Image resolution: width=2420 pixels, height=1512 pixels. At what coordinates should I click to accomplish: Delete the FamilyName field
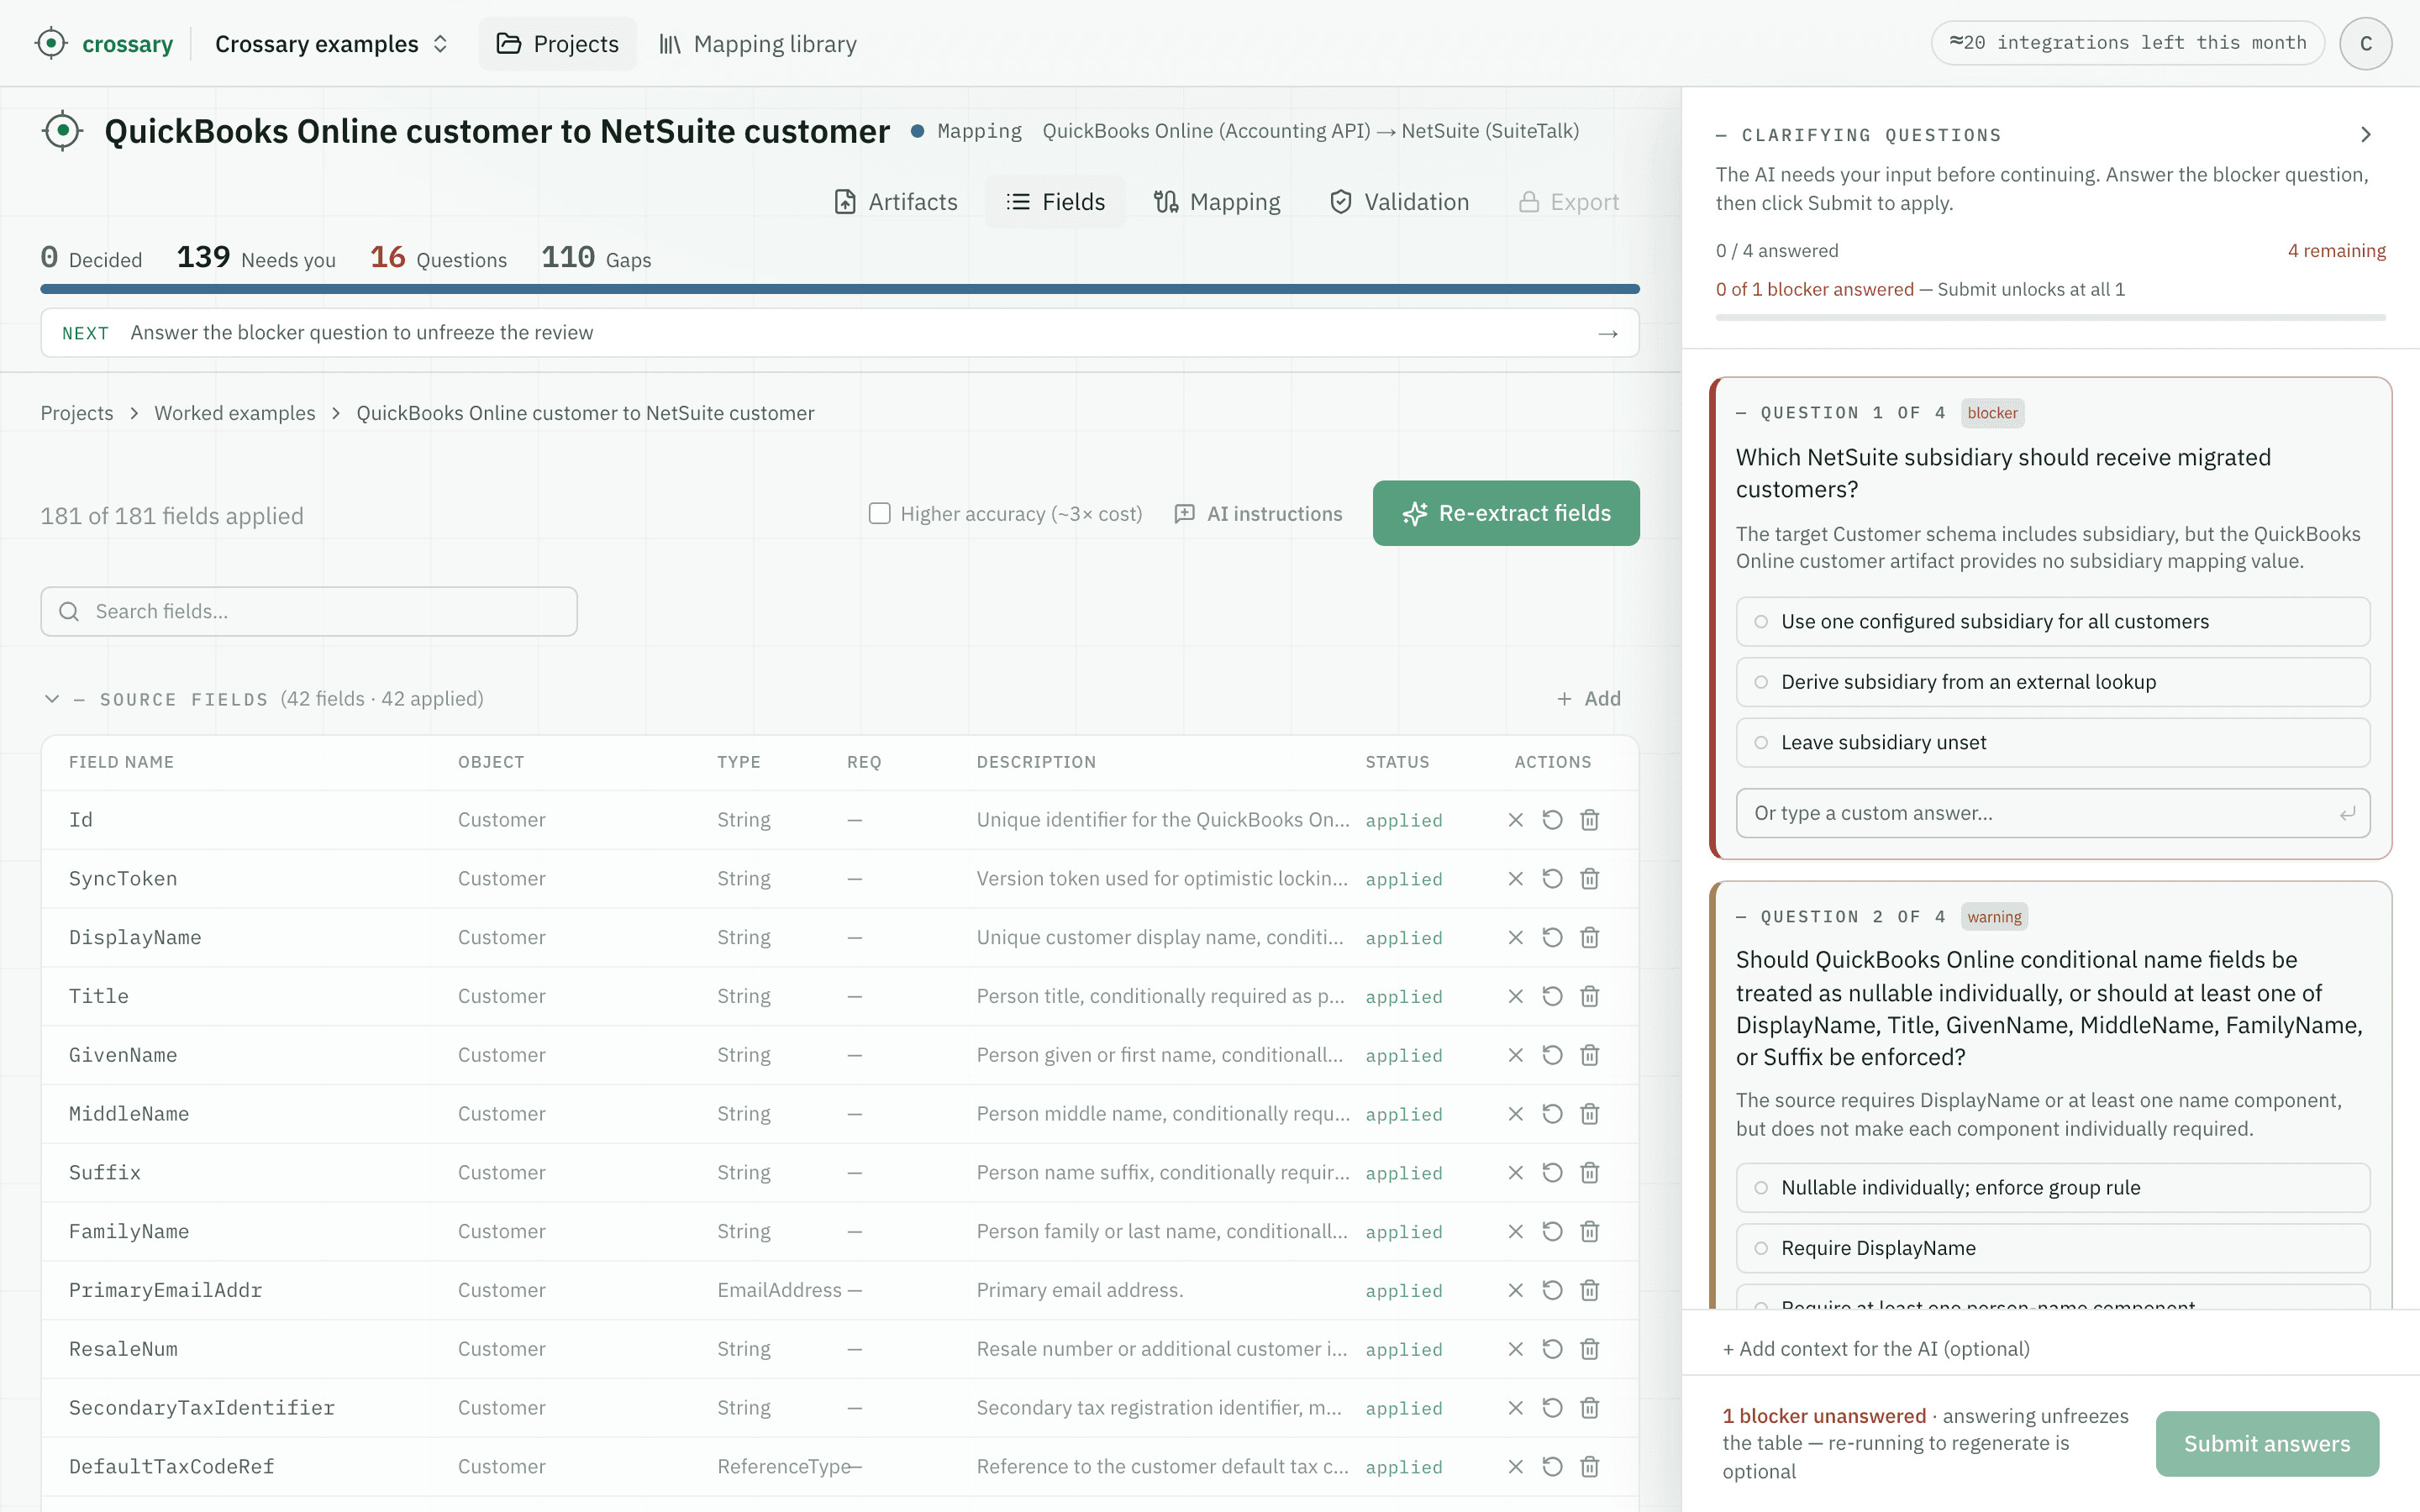pos(1589,1232)
